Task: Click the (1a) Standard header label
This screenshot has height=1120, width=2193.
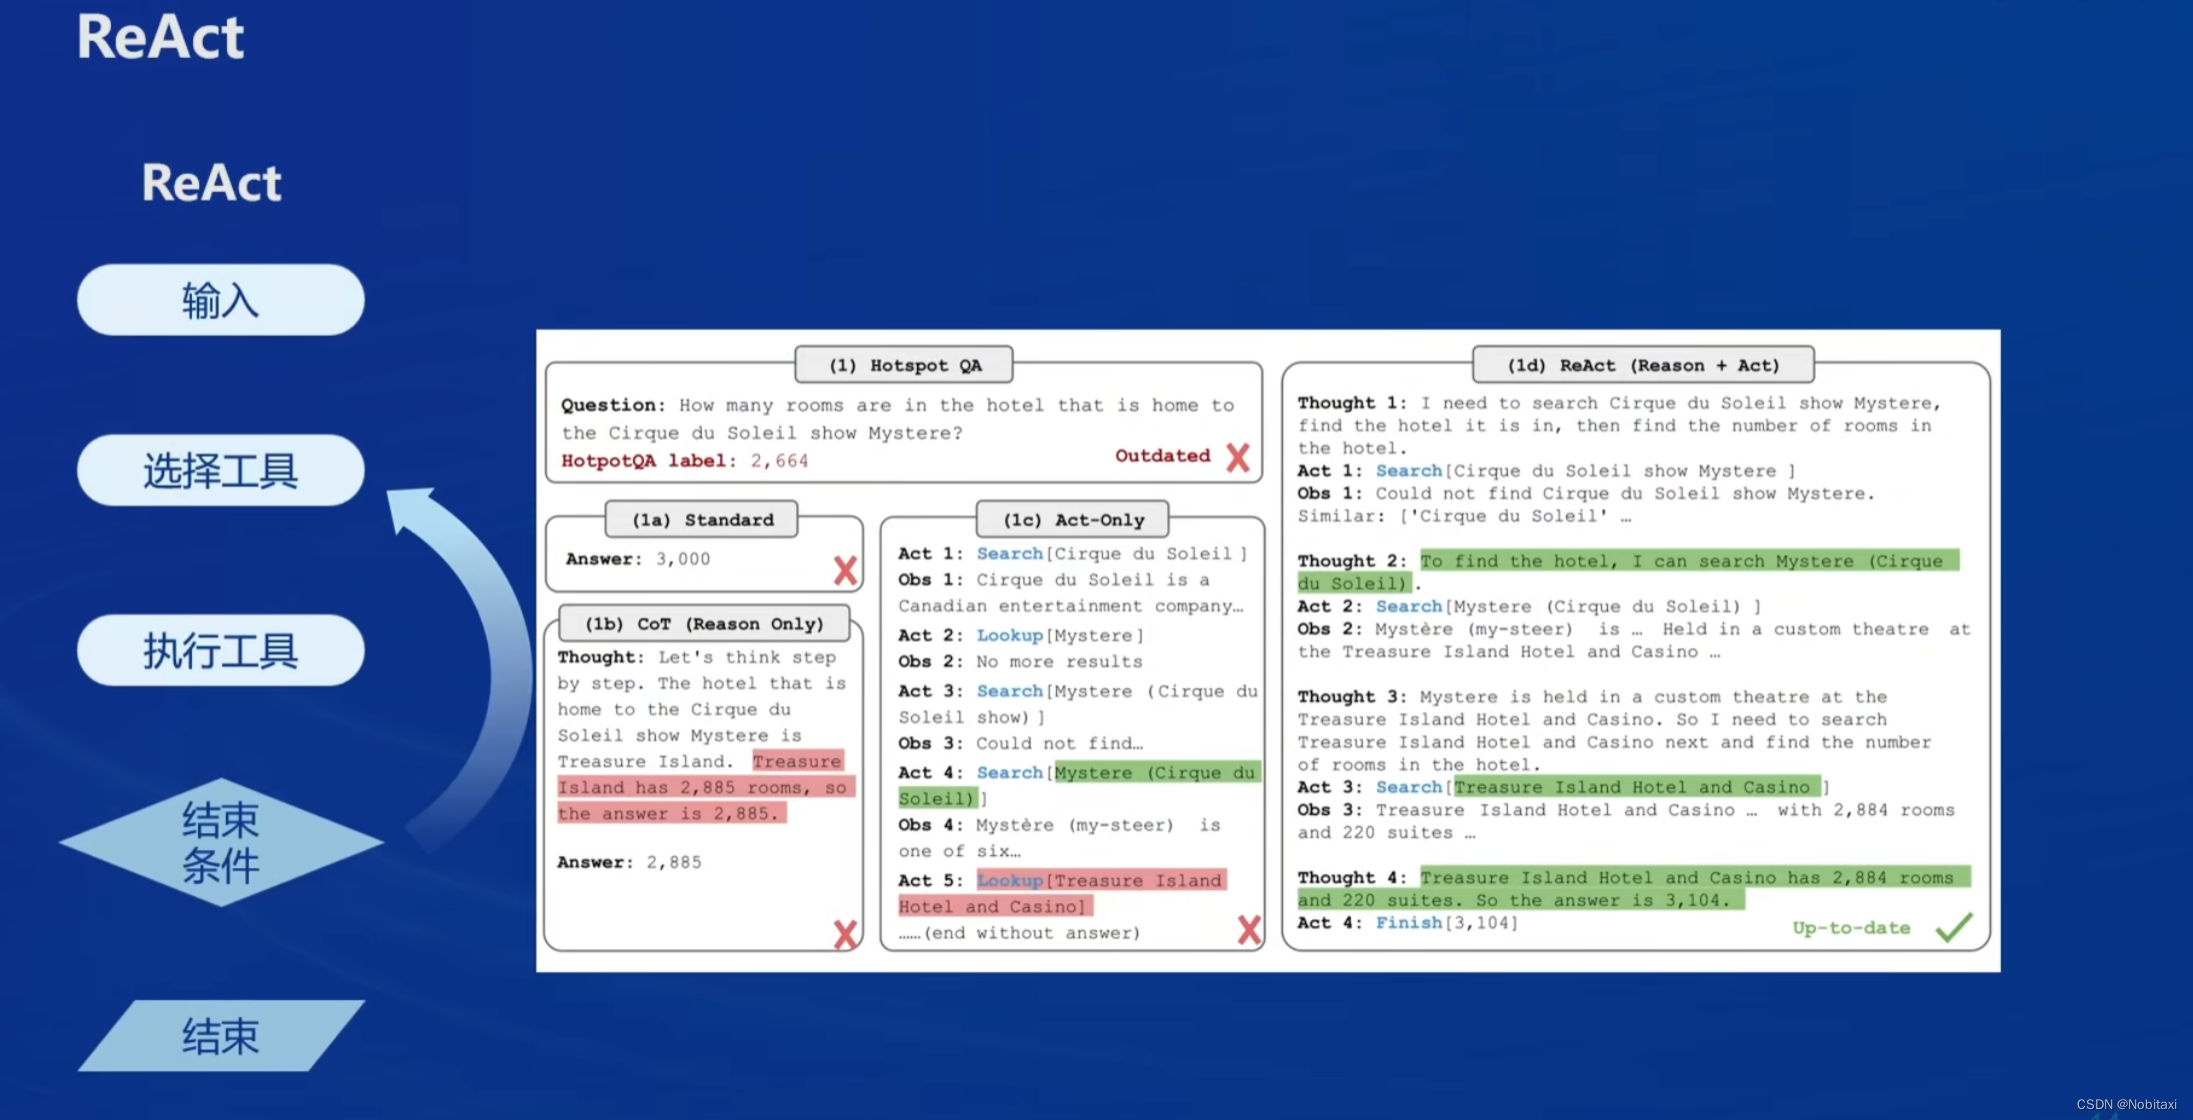Action: click(x=702, y=520)
